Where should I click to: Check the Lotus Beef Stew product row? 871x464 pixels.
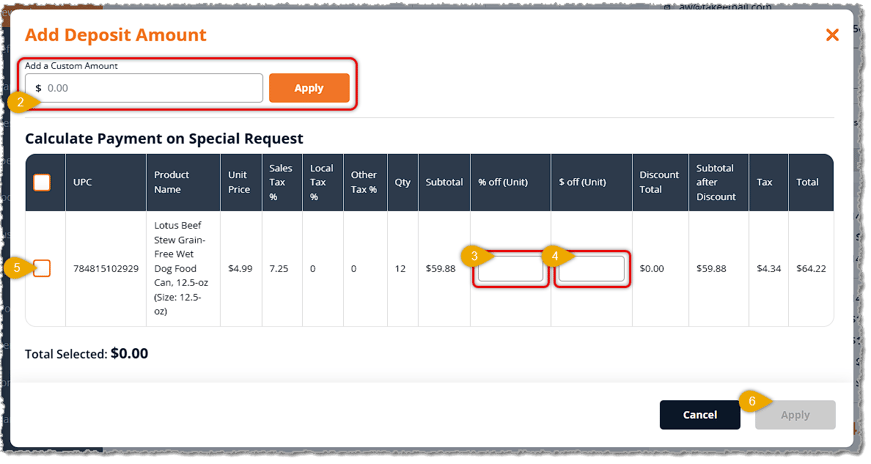click(x=42, y=268)
